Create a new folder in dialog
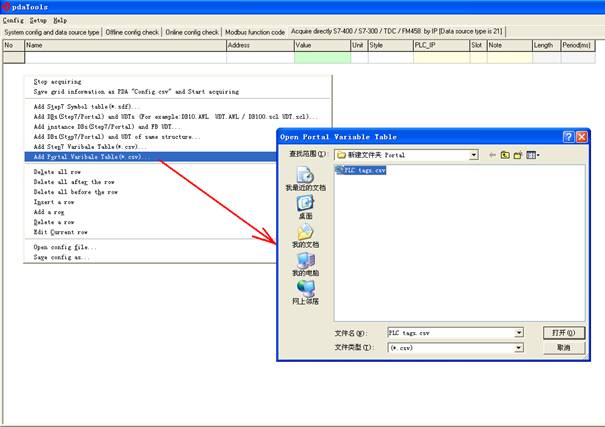The height and width of the screenshot is (427, 605). coord(519,155)
